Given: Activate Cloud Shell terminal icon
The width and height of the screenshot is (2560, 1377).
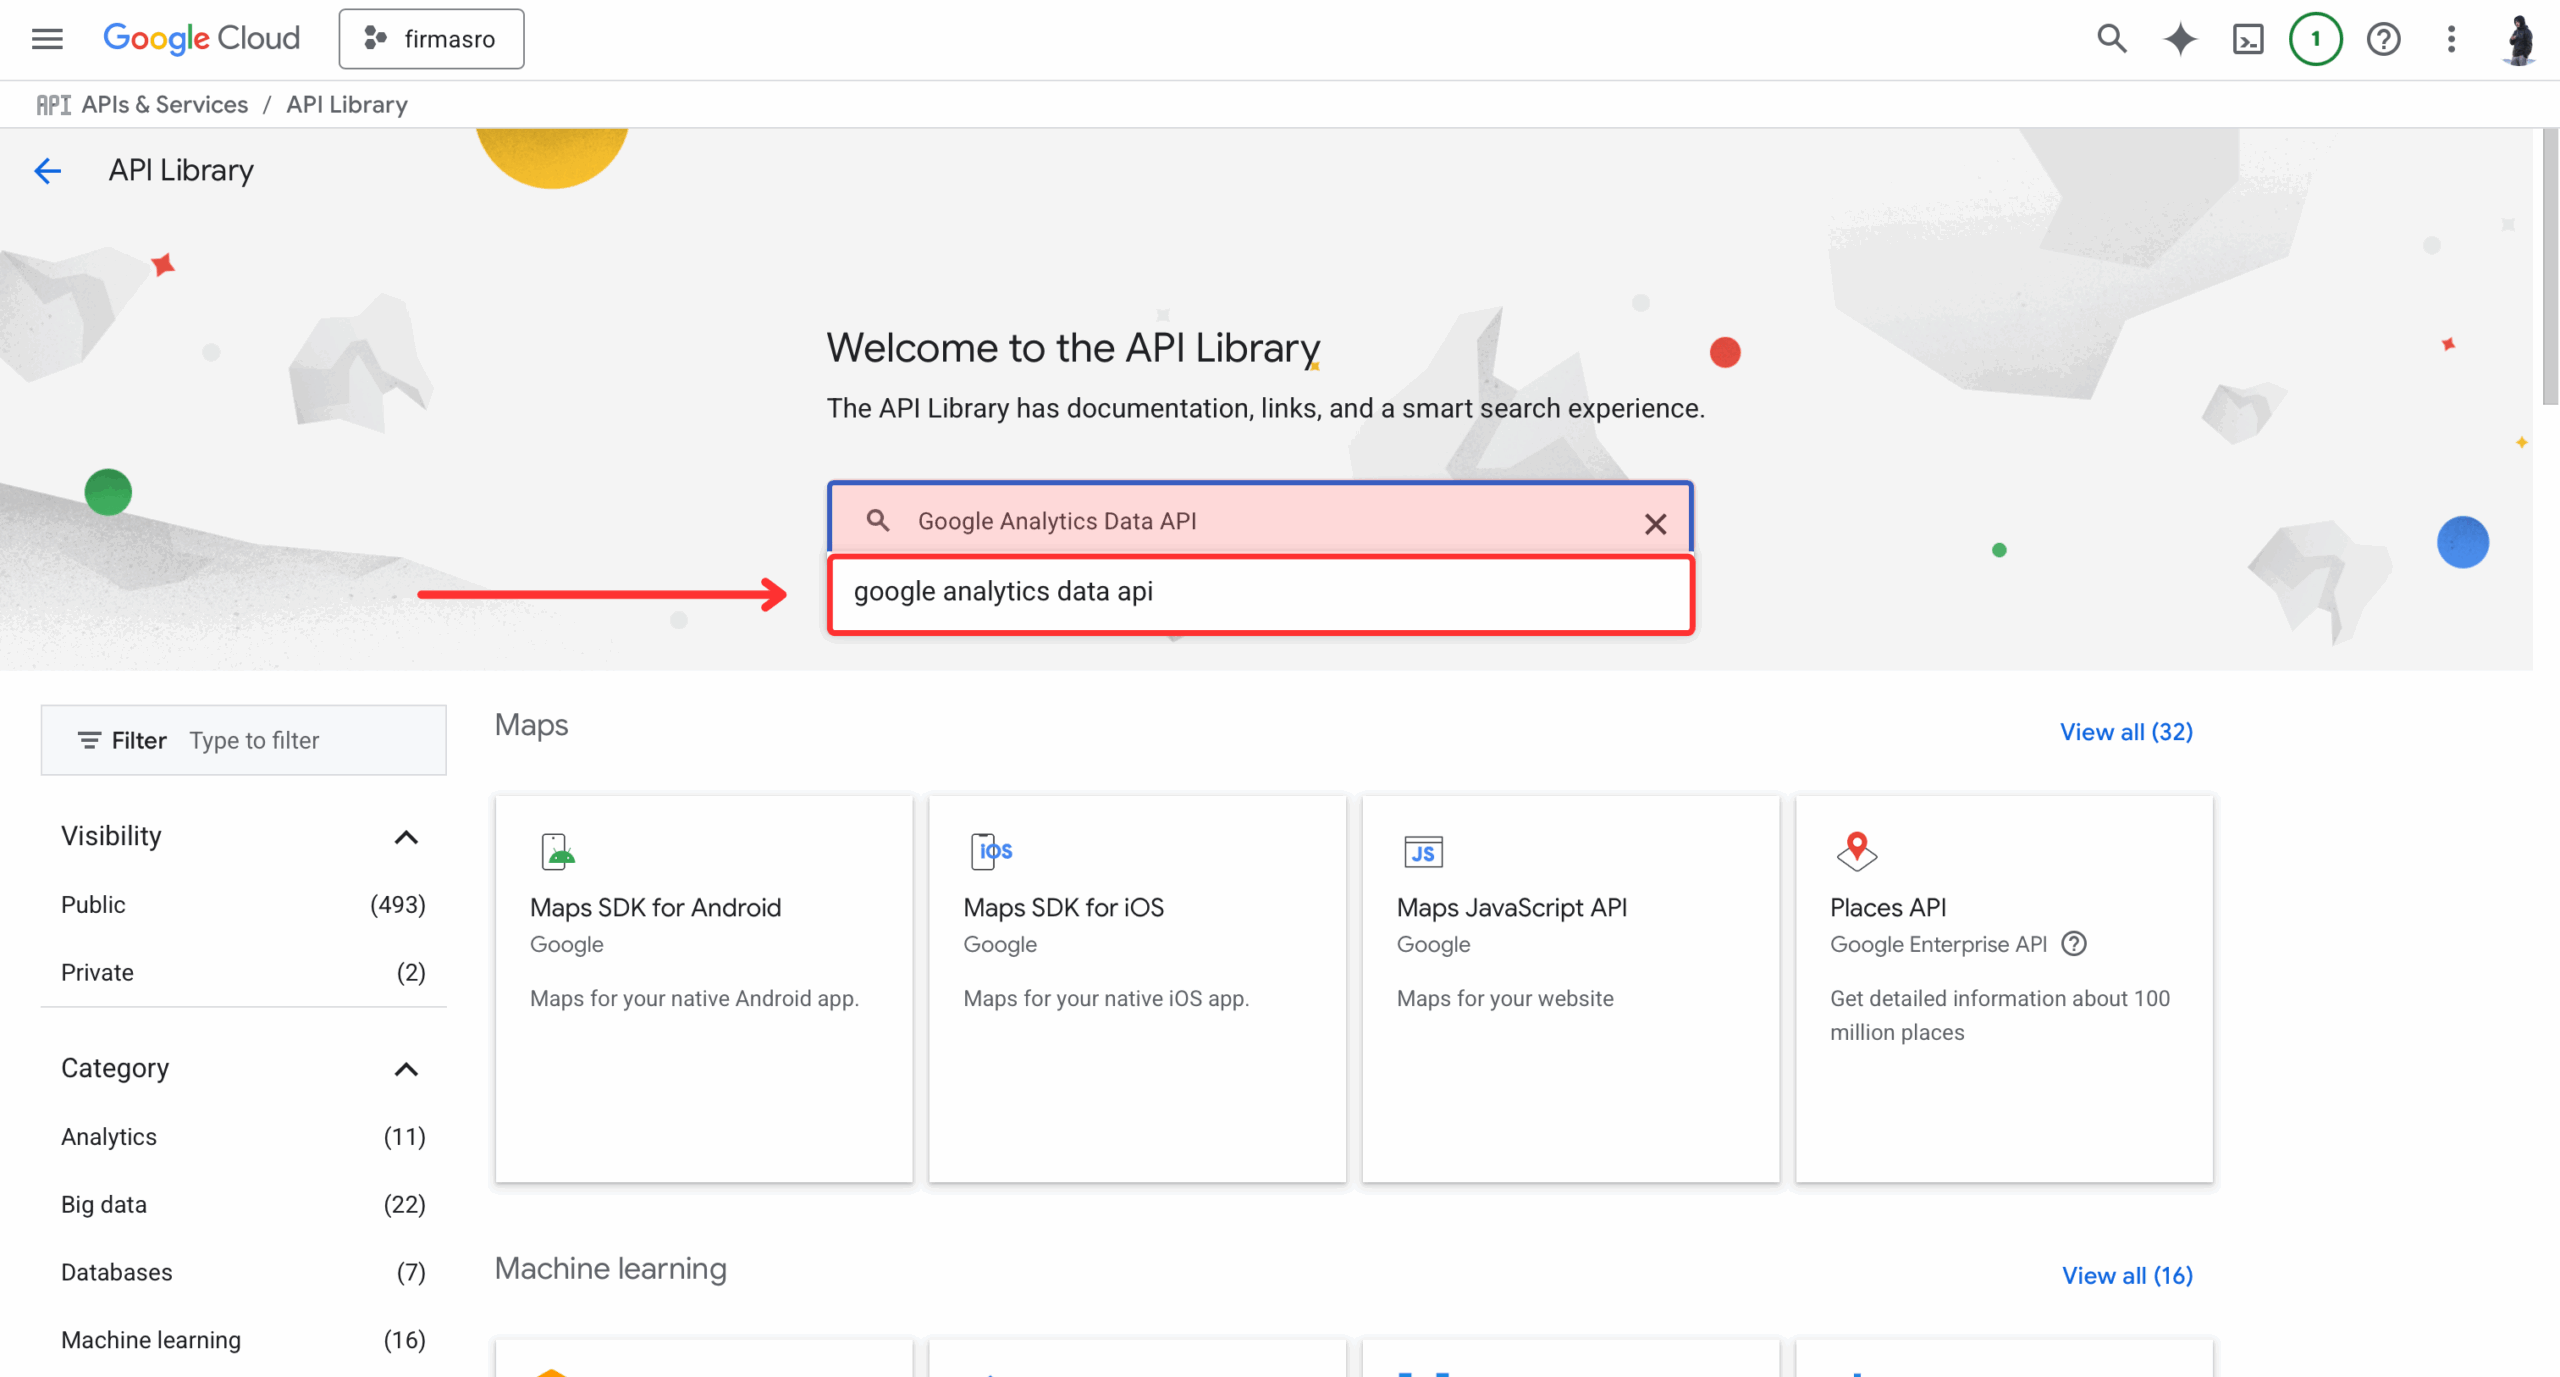Looking at the screenshot, I should tap(2248, 39).
